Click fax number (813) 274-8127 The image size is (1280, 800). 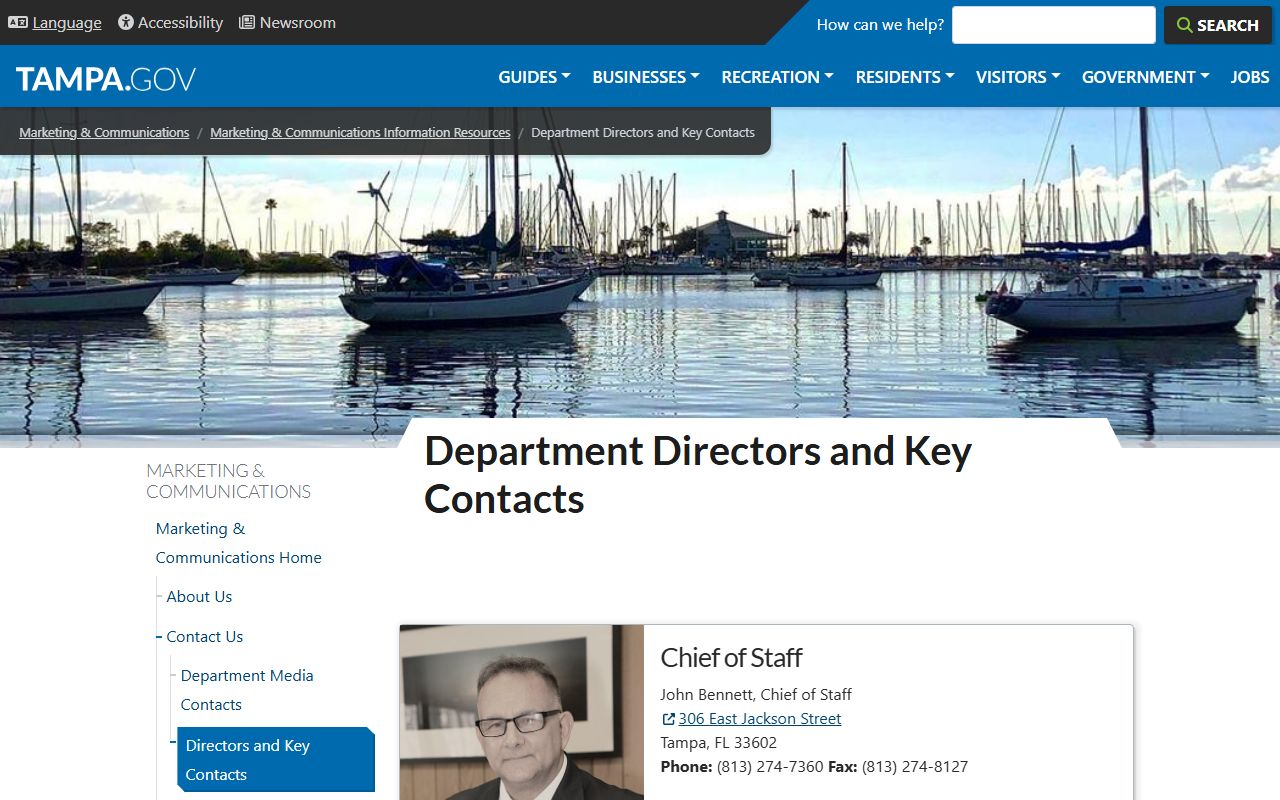tap(915, 766)
